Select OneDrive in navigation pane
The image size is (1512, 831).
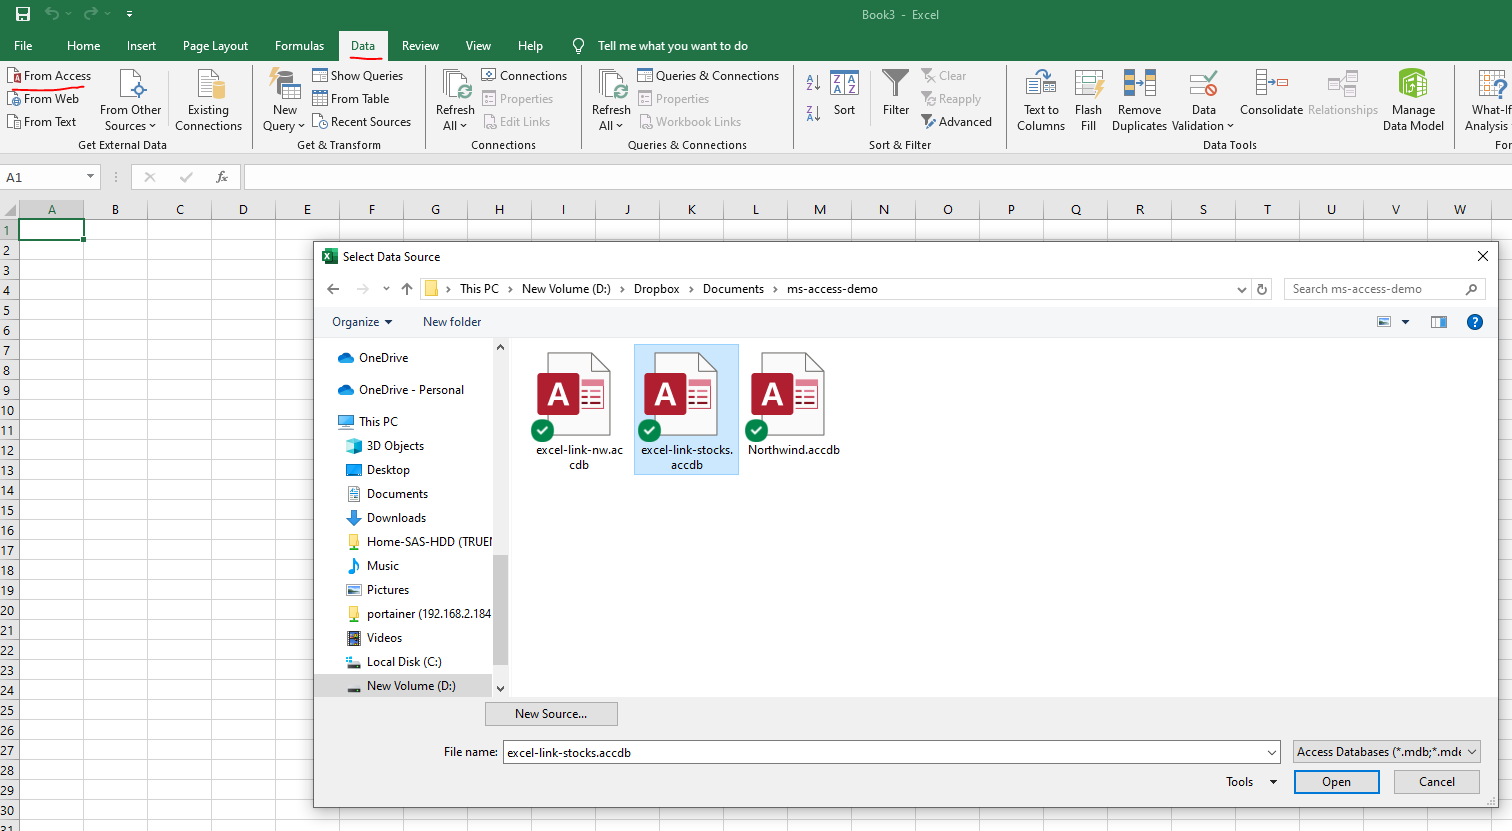coord(383,358)
